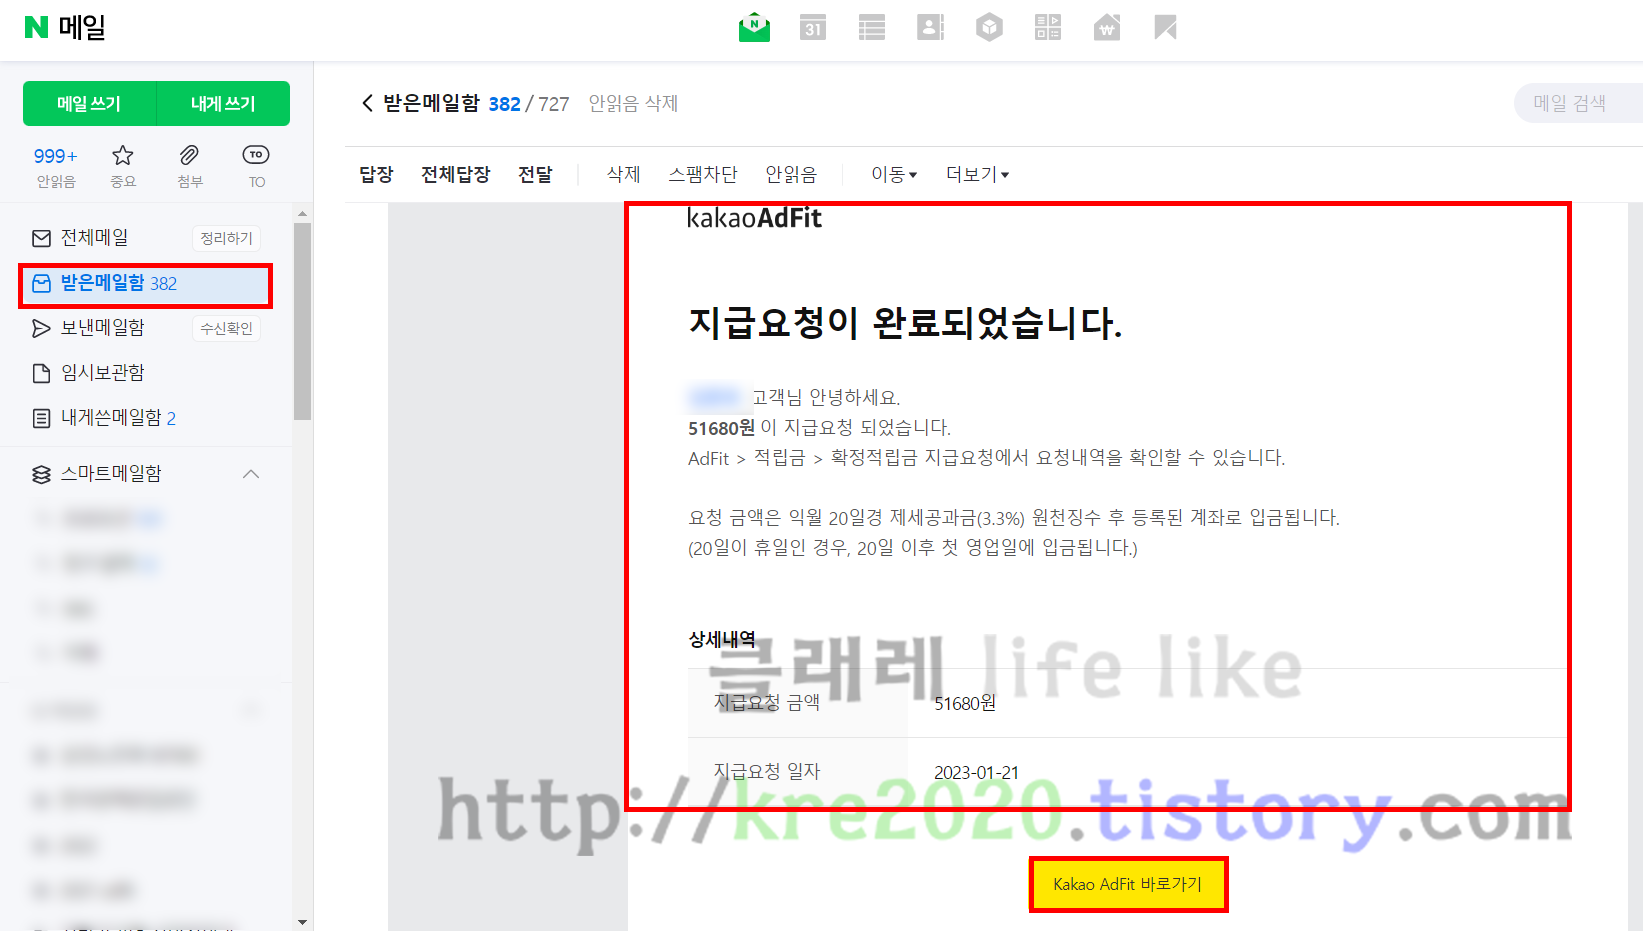Open the bookmark flag icon

click(x=1165, y=27)
